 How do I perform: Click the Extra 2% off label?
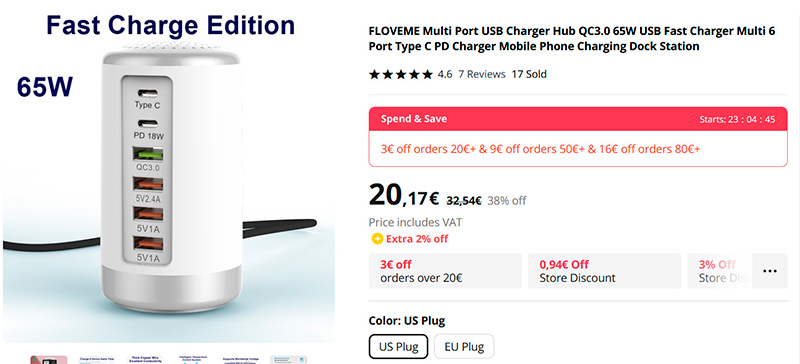(x=417, y=238)
